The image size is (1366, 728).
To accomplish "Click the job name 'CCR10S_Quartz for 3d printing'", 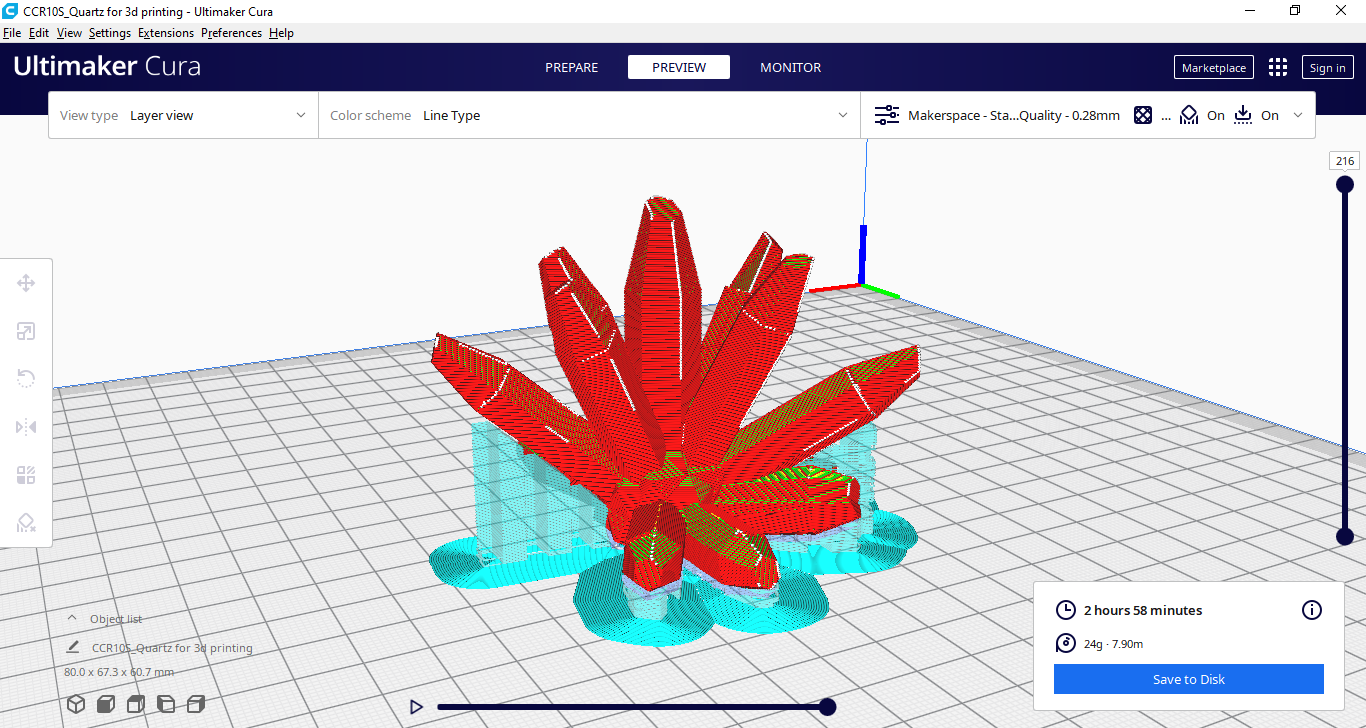I will click(172, 648).
